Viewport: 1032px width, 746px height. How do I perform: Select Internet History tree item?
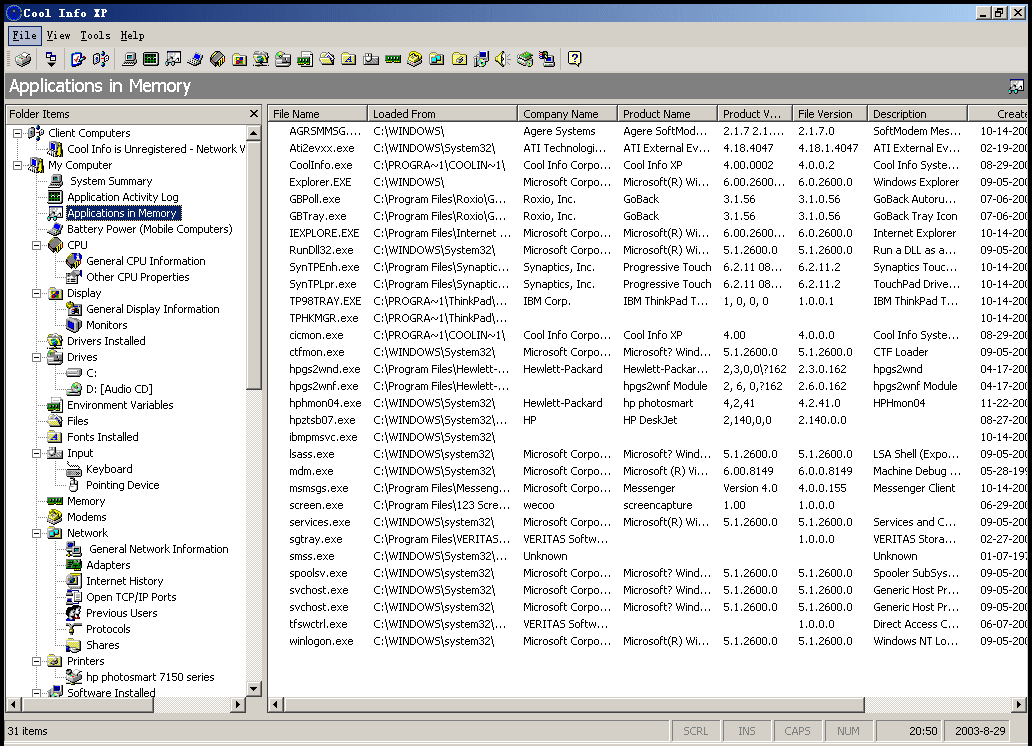[x=124, y=581]
